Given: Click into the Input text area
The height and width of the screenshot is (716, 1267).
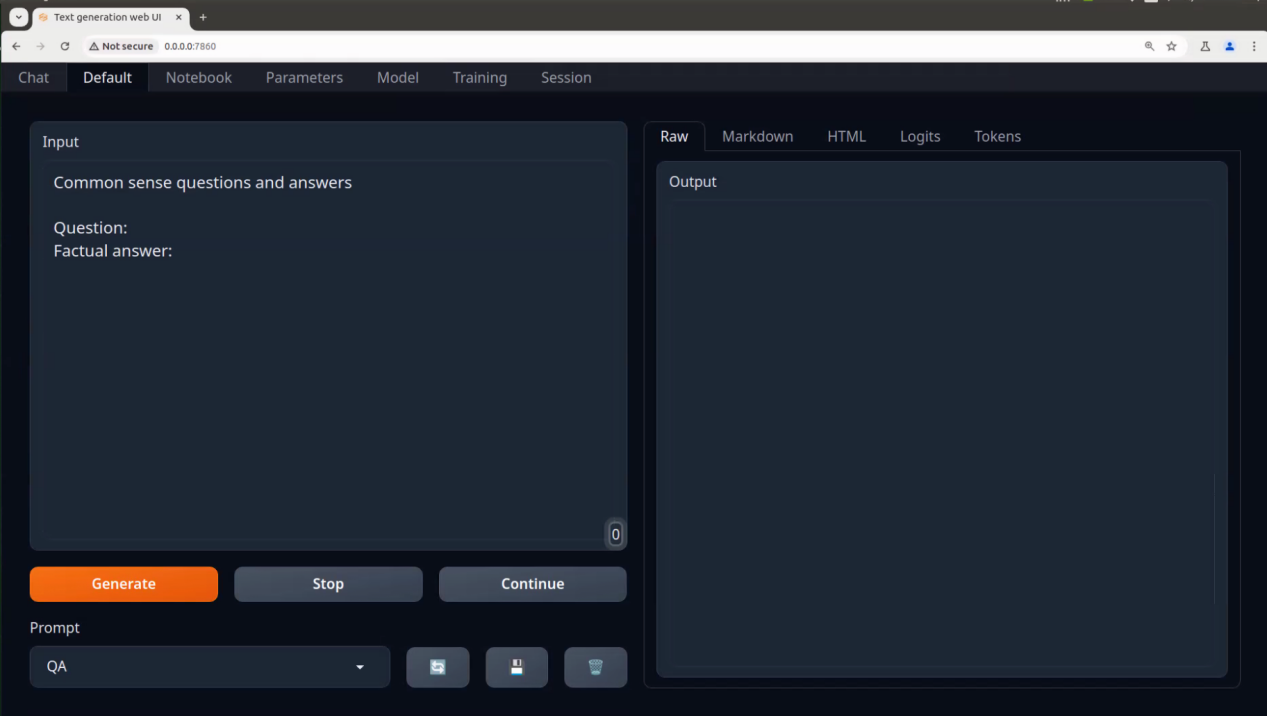Looking at the screenshot, I should point(328,350).
